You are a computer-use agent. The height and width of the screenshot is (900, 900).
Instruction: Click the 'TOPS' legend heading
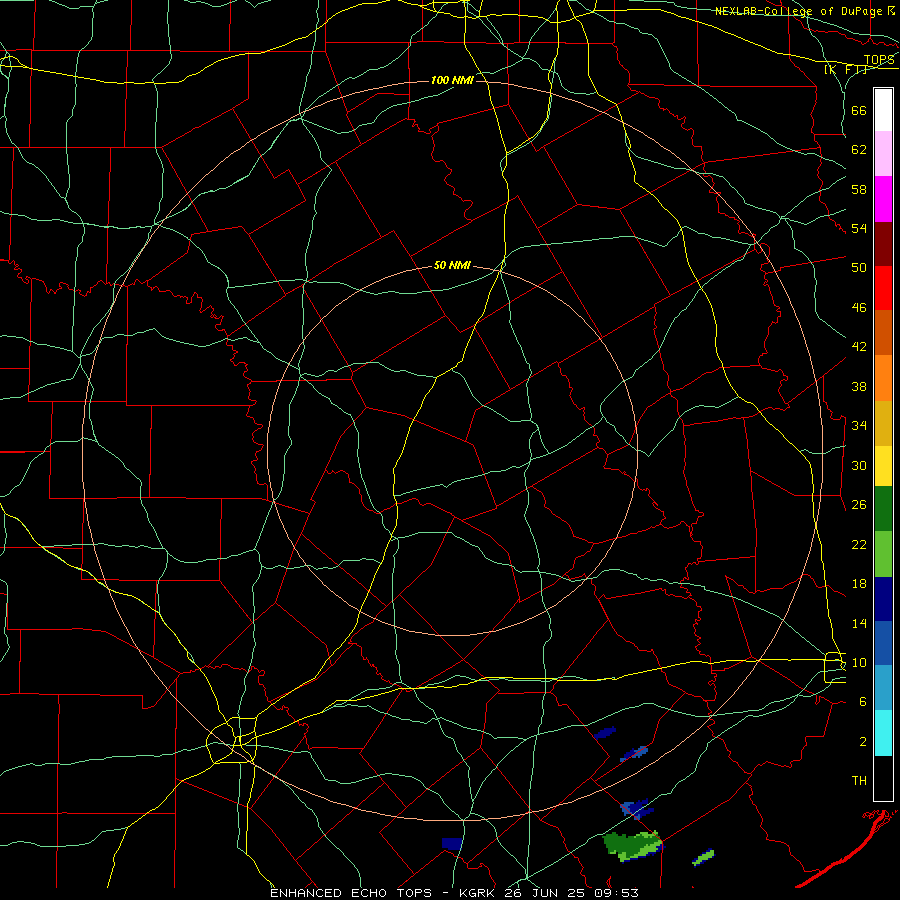[879, 60]
